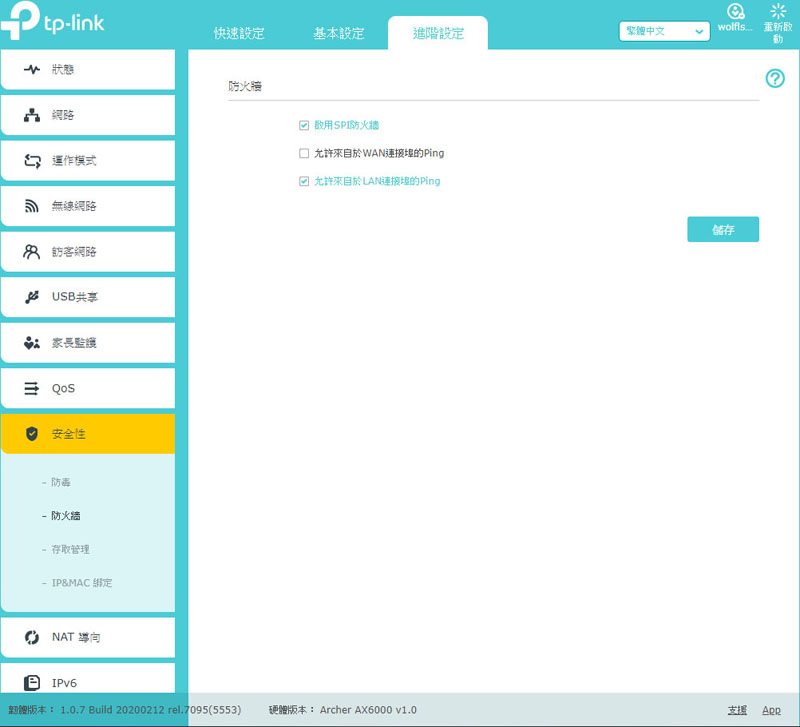
Task: Open the 防毒 antivirus submenu item
Action: (x=61, y=482)
